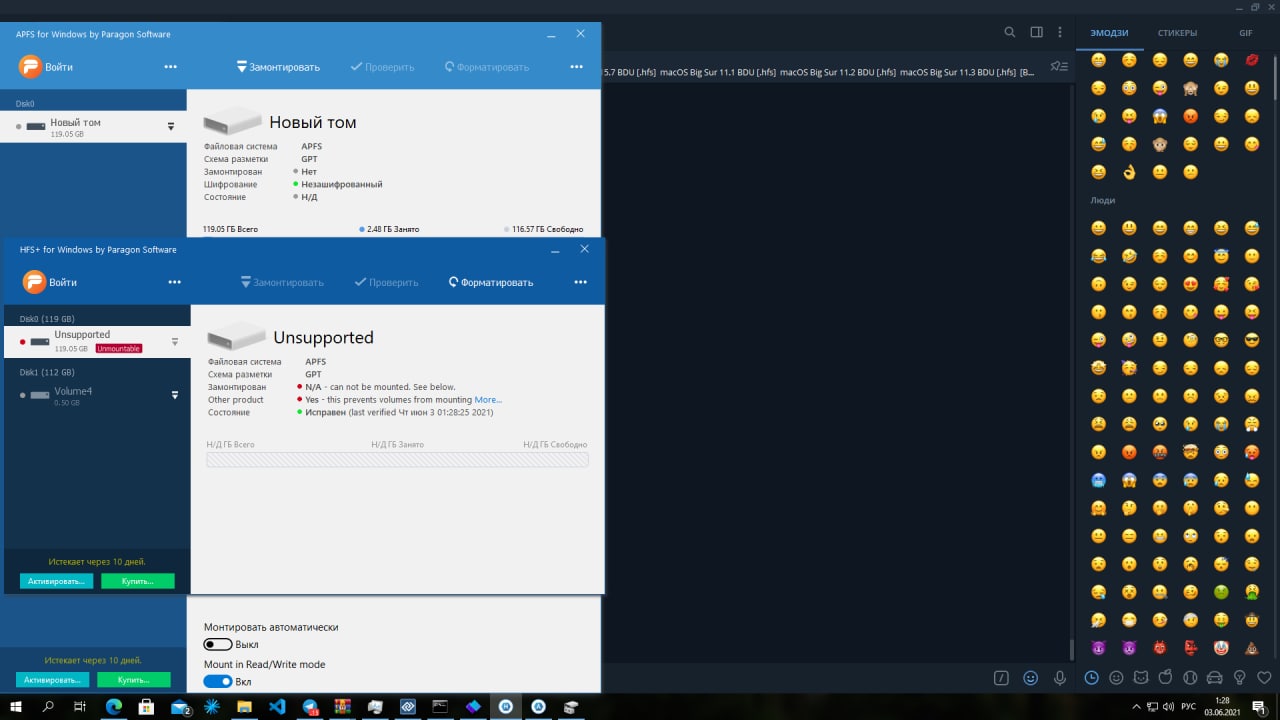Pick the clown face emoji
1280x720 pixels.
click(1221, 647)
